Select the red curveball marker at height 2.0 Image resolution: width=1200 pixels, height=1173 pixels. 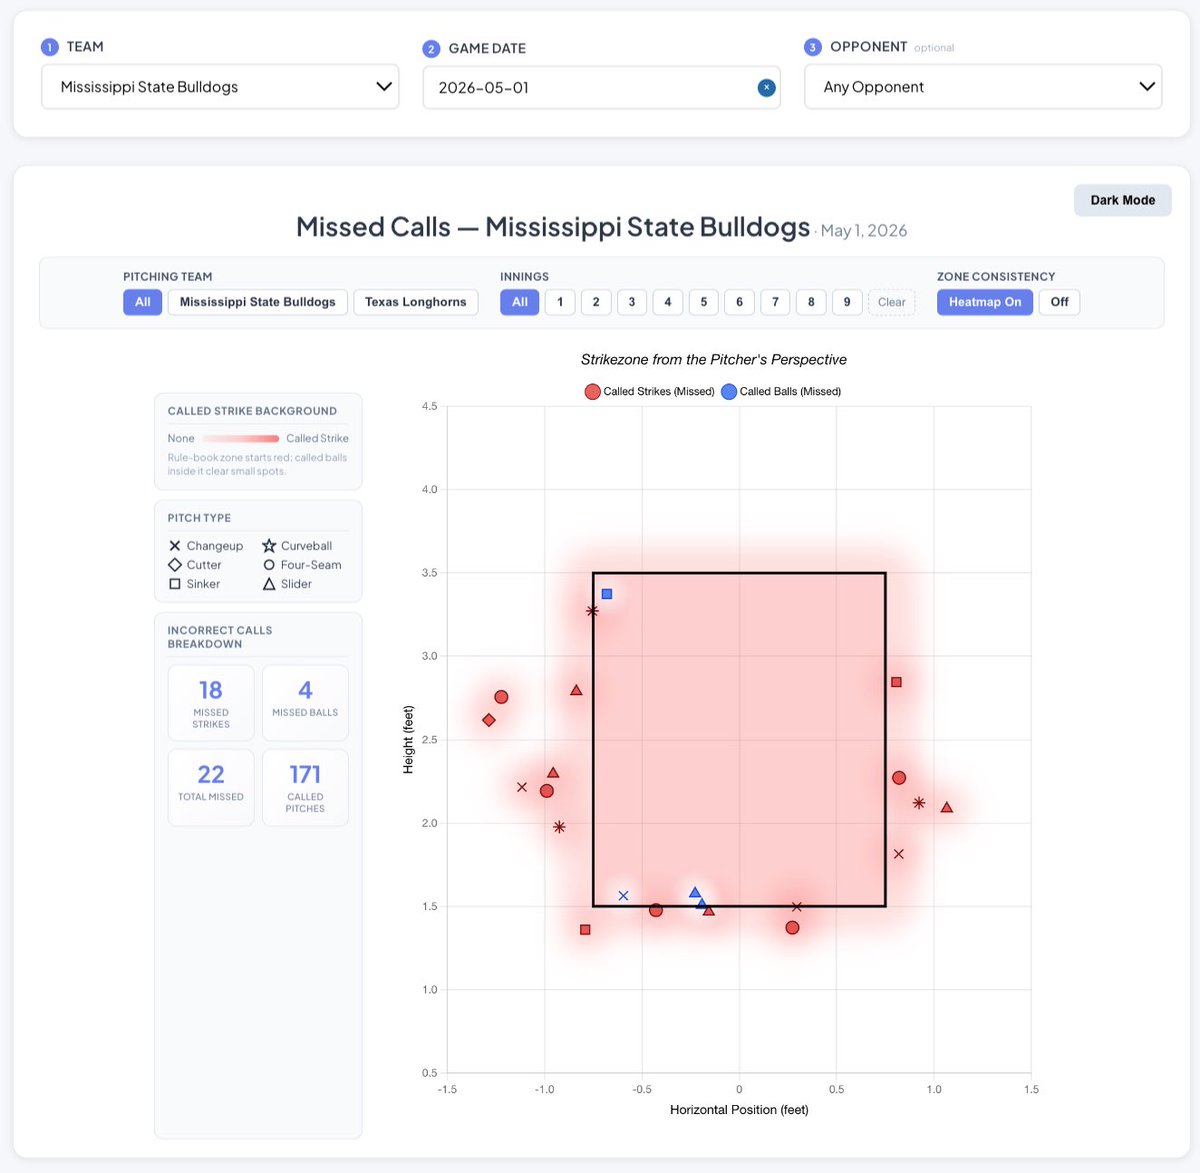point(559,827)
